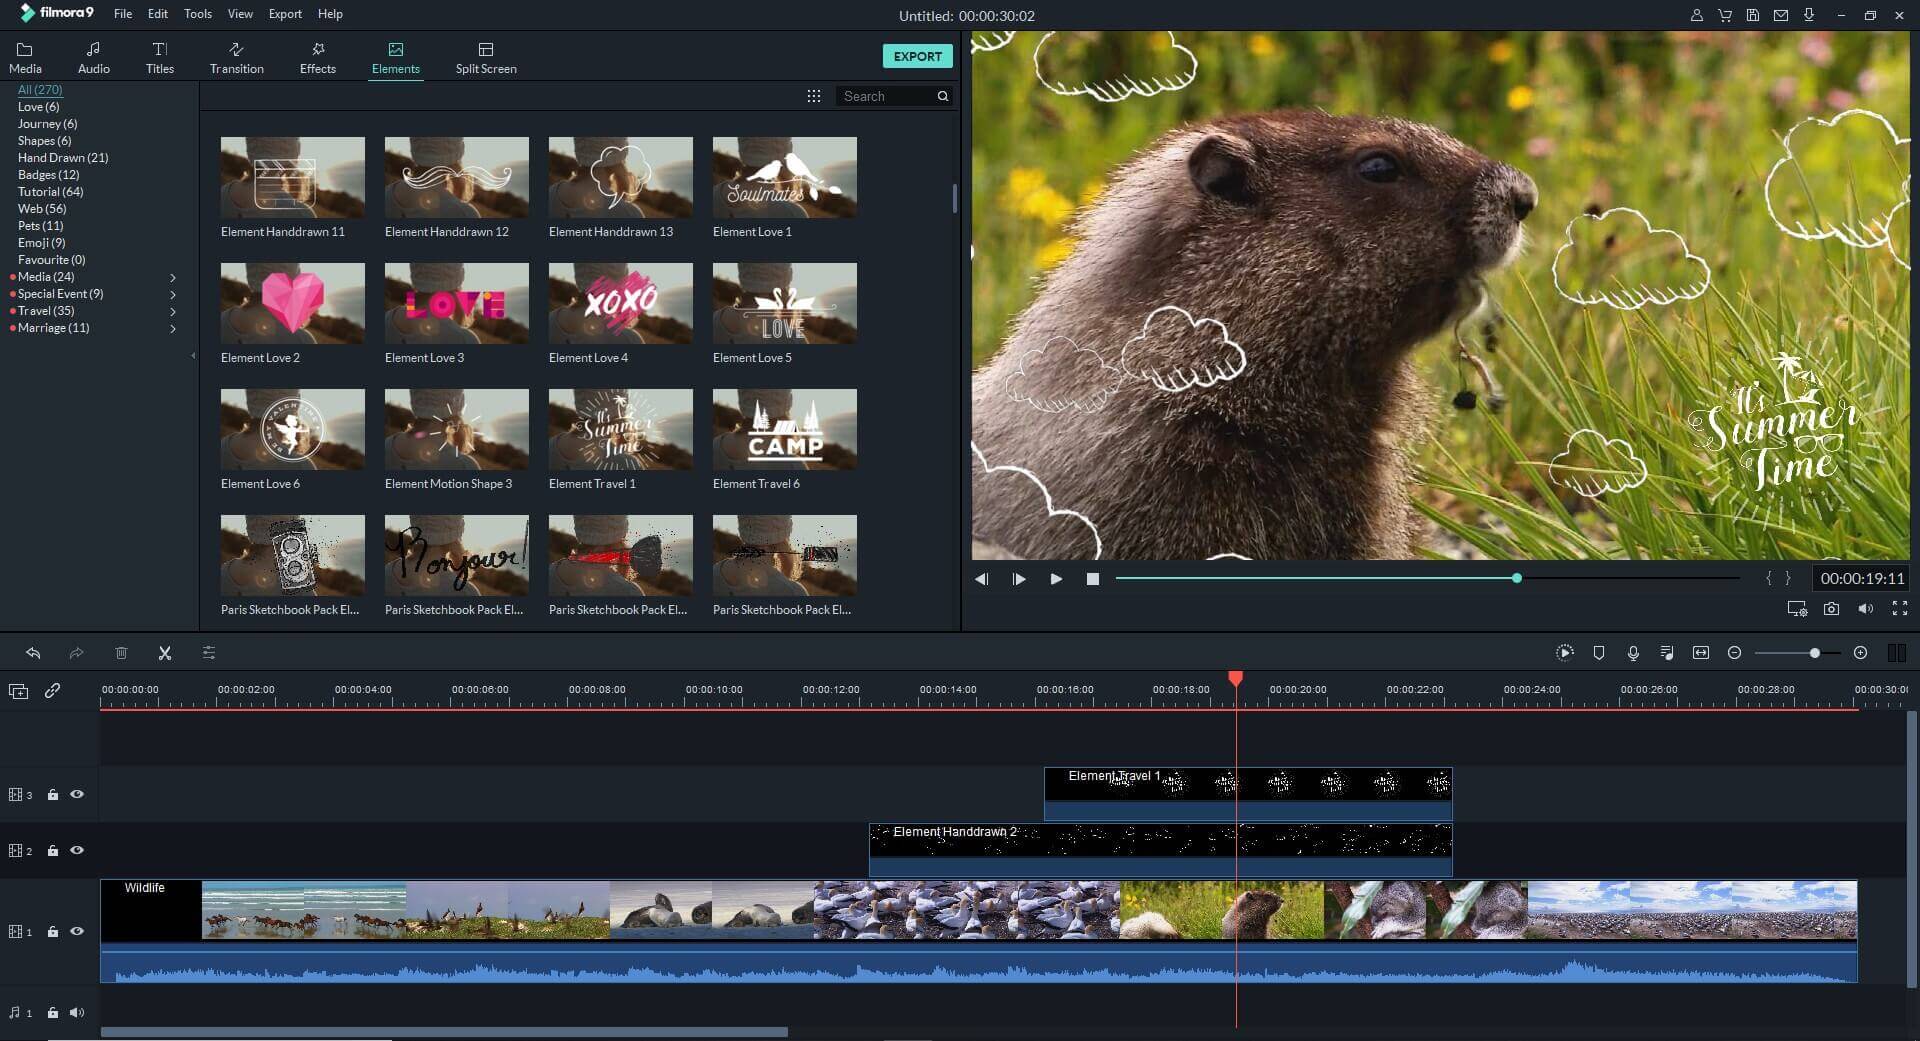Toggle lock on audio track 1
1920x1041 pixels.
[53, 1013]
